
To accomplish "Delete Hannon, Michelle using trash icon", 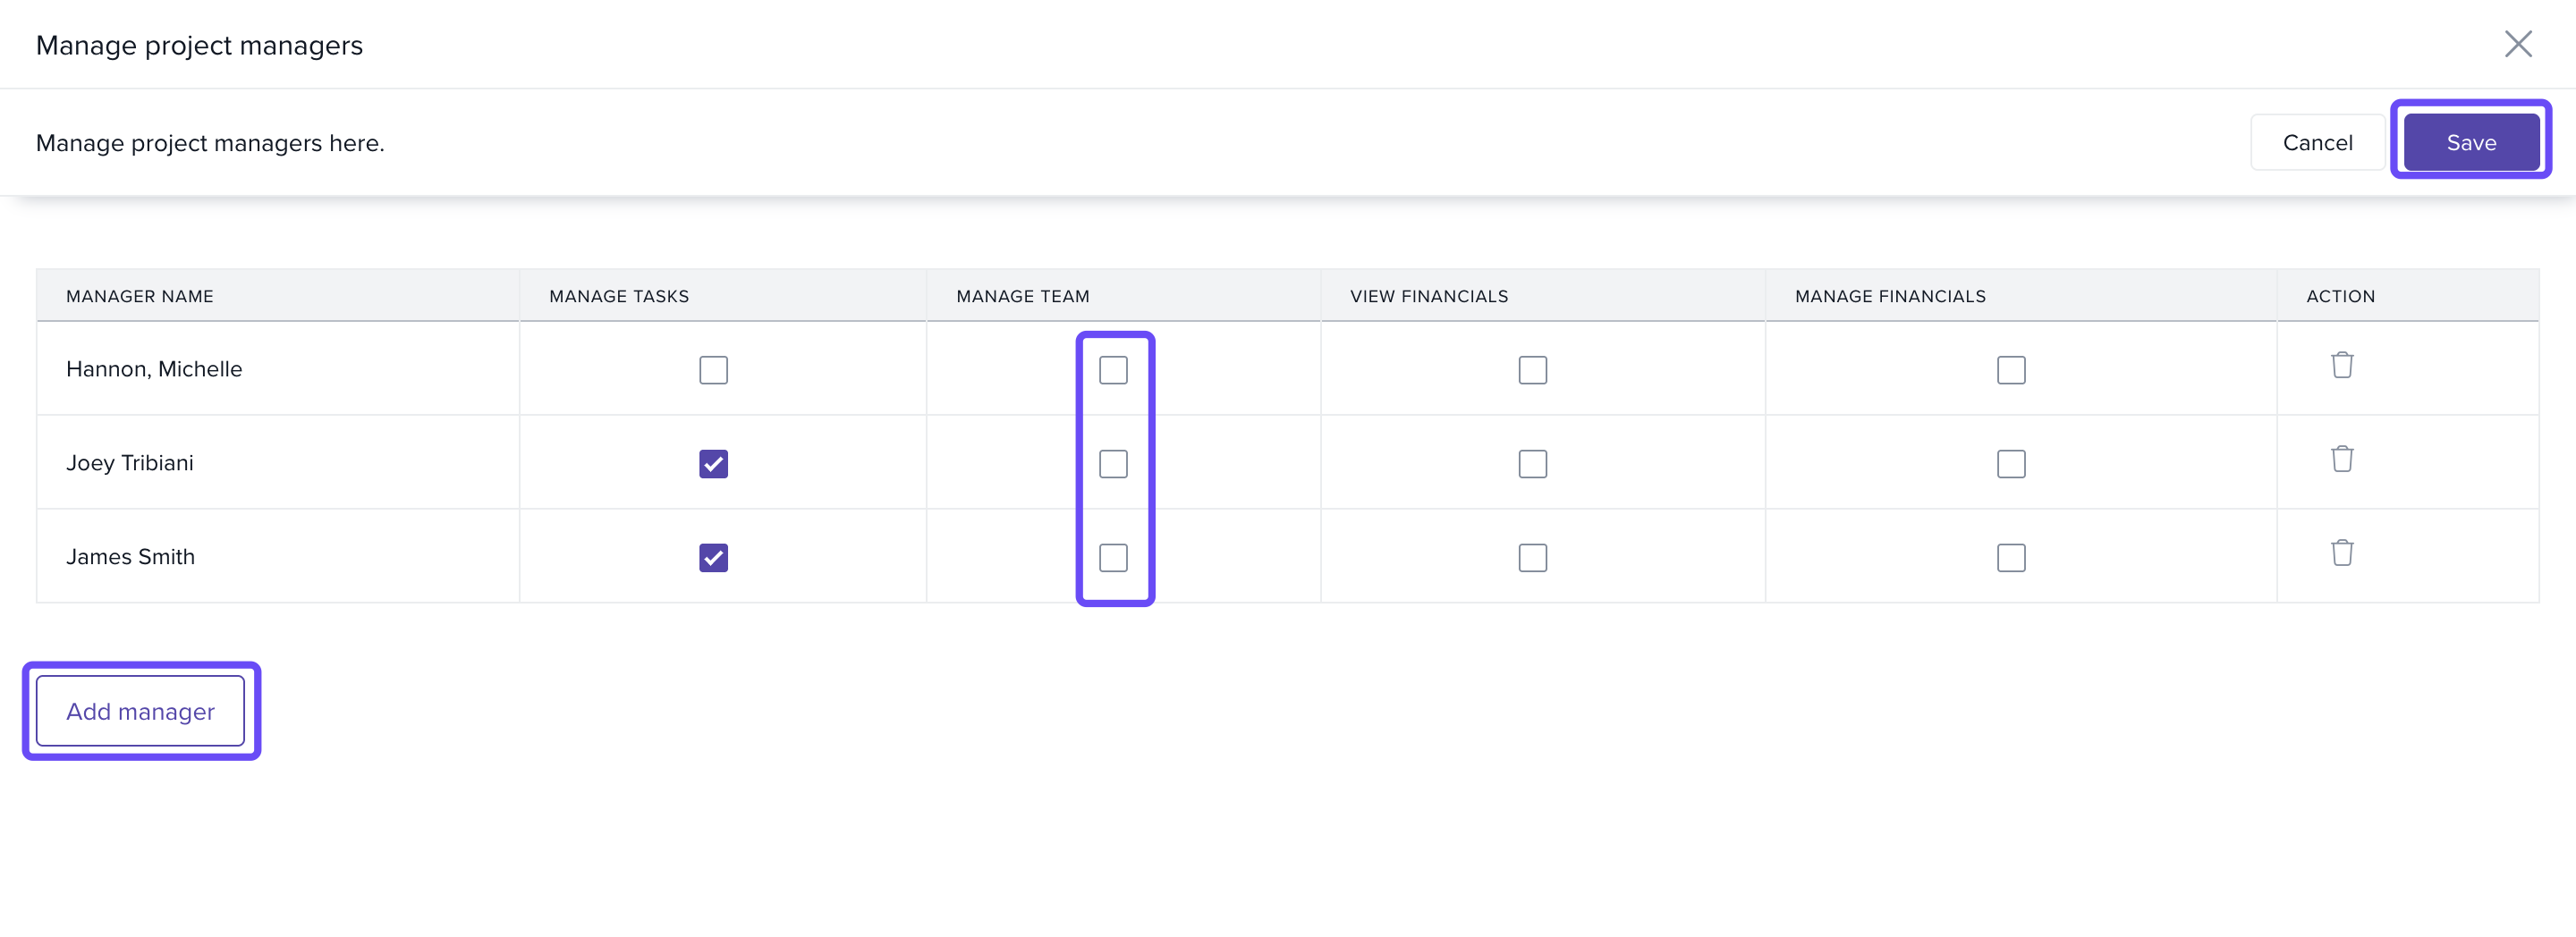I will pos(2341,365).
